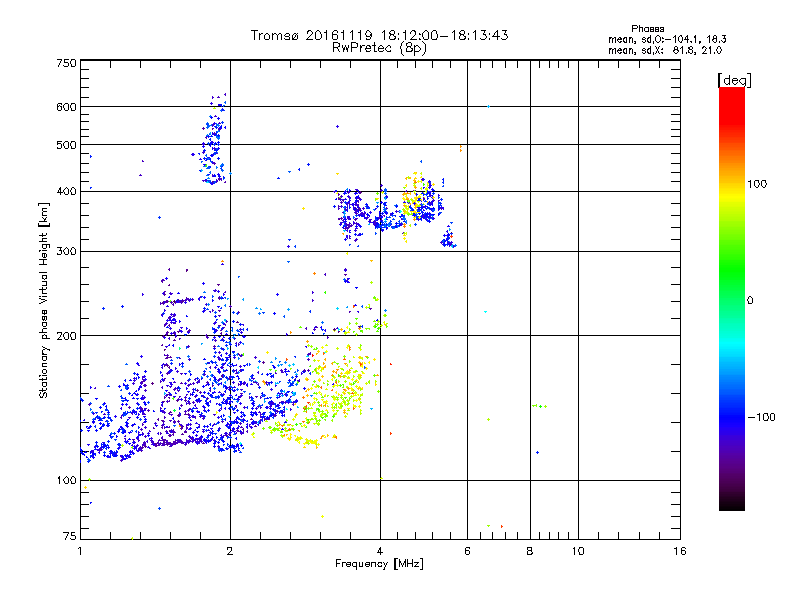Click the 'Phases' header label
Screen dimensions: 800x600
(x=647, y=29)
